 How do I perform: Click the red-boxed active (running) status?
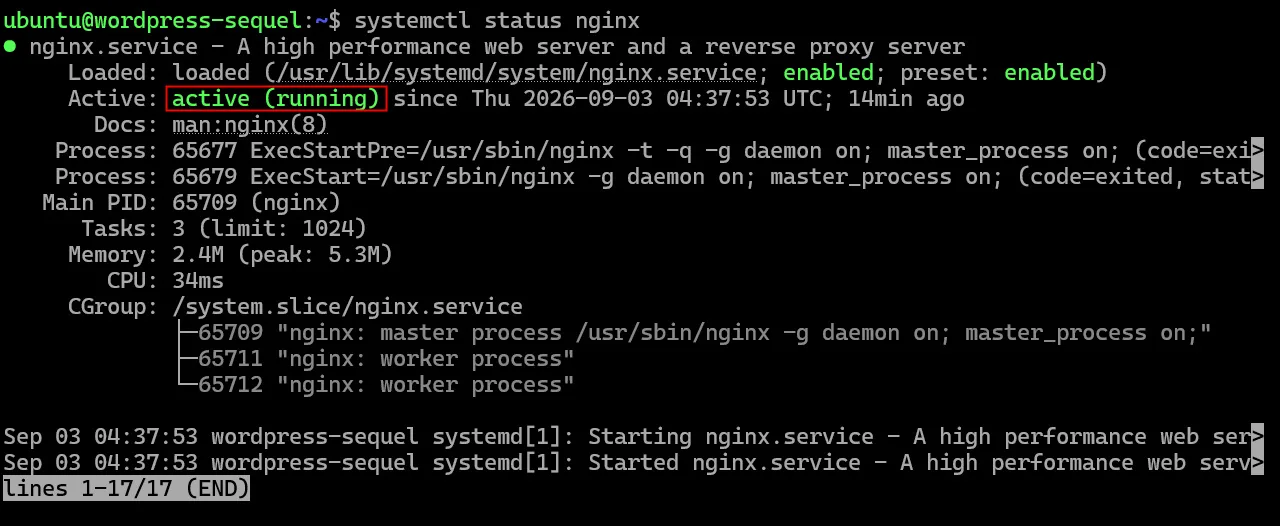pyautogui.click(x=276, y=98)
